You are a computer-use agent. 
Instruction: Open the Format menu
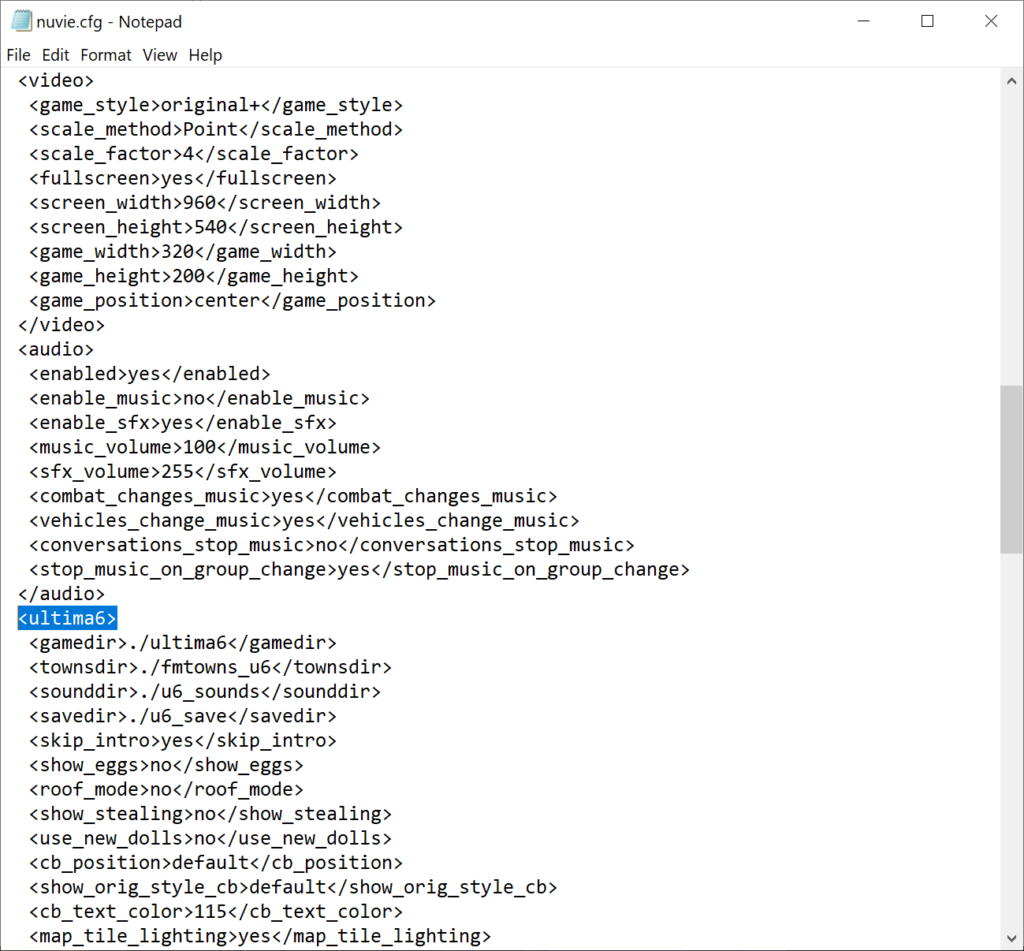[106, 55]
